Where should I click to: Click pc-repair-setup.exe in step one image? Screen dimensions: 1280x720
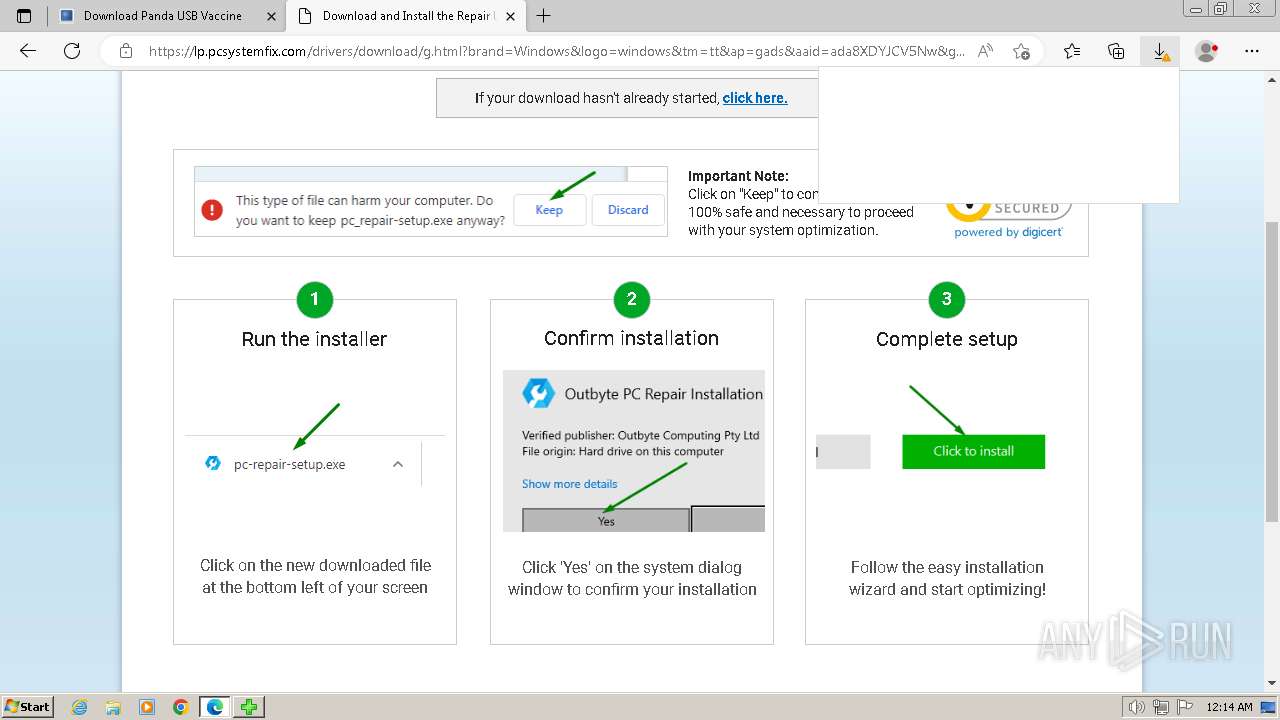[289, 464]
